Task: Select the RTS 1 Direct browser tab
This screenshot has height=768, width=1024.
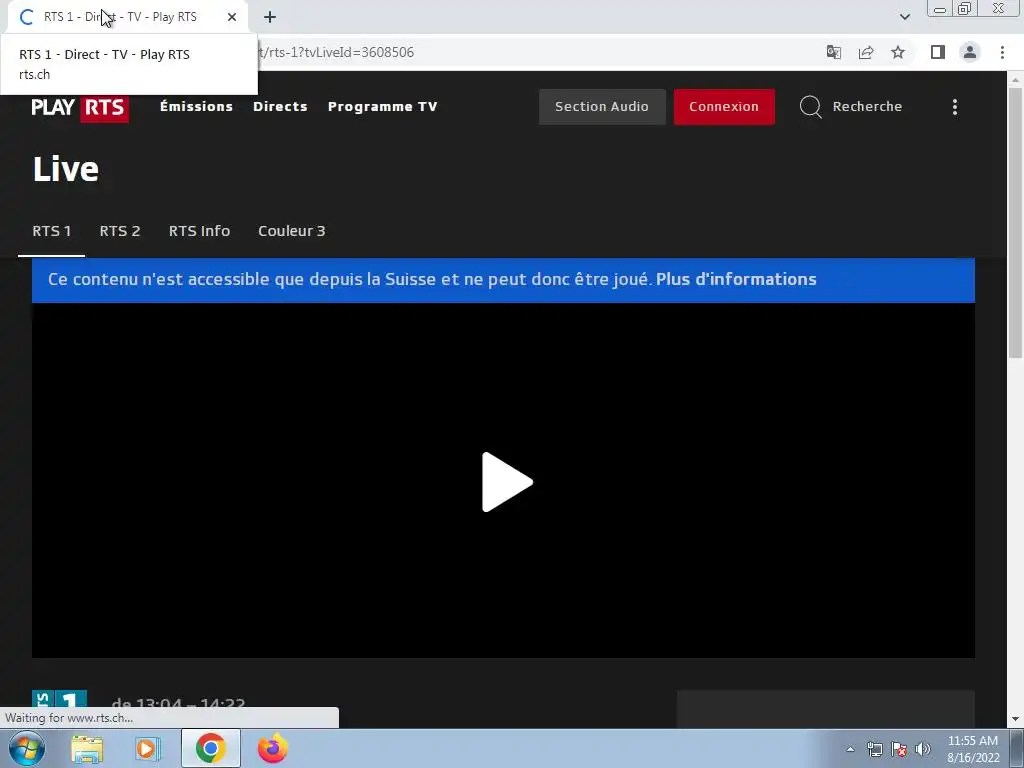Action: (127, 17)
